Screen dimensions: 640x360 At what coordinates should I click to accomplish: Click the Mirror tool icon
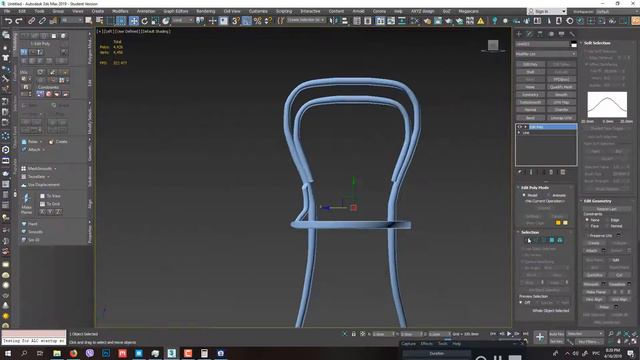tap(334, 21)
